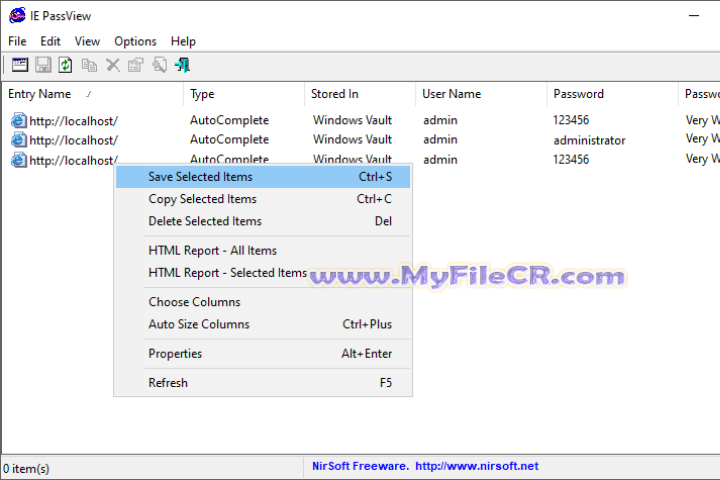Click AutoComplete type in first row
This screenshot has width=720, height=480.
(x=230, y=120)
